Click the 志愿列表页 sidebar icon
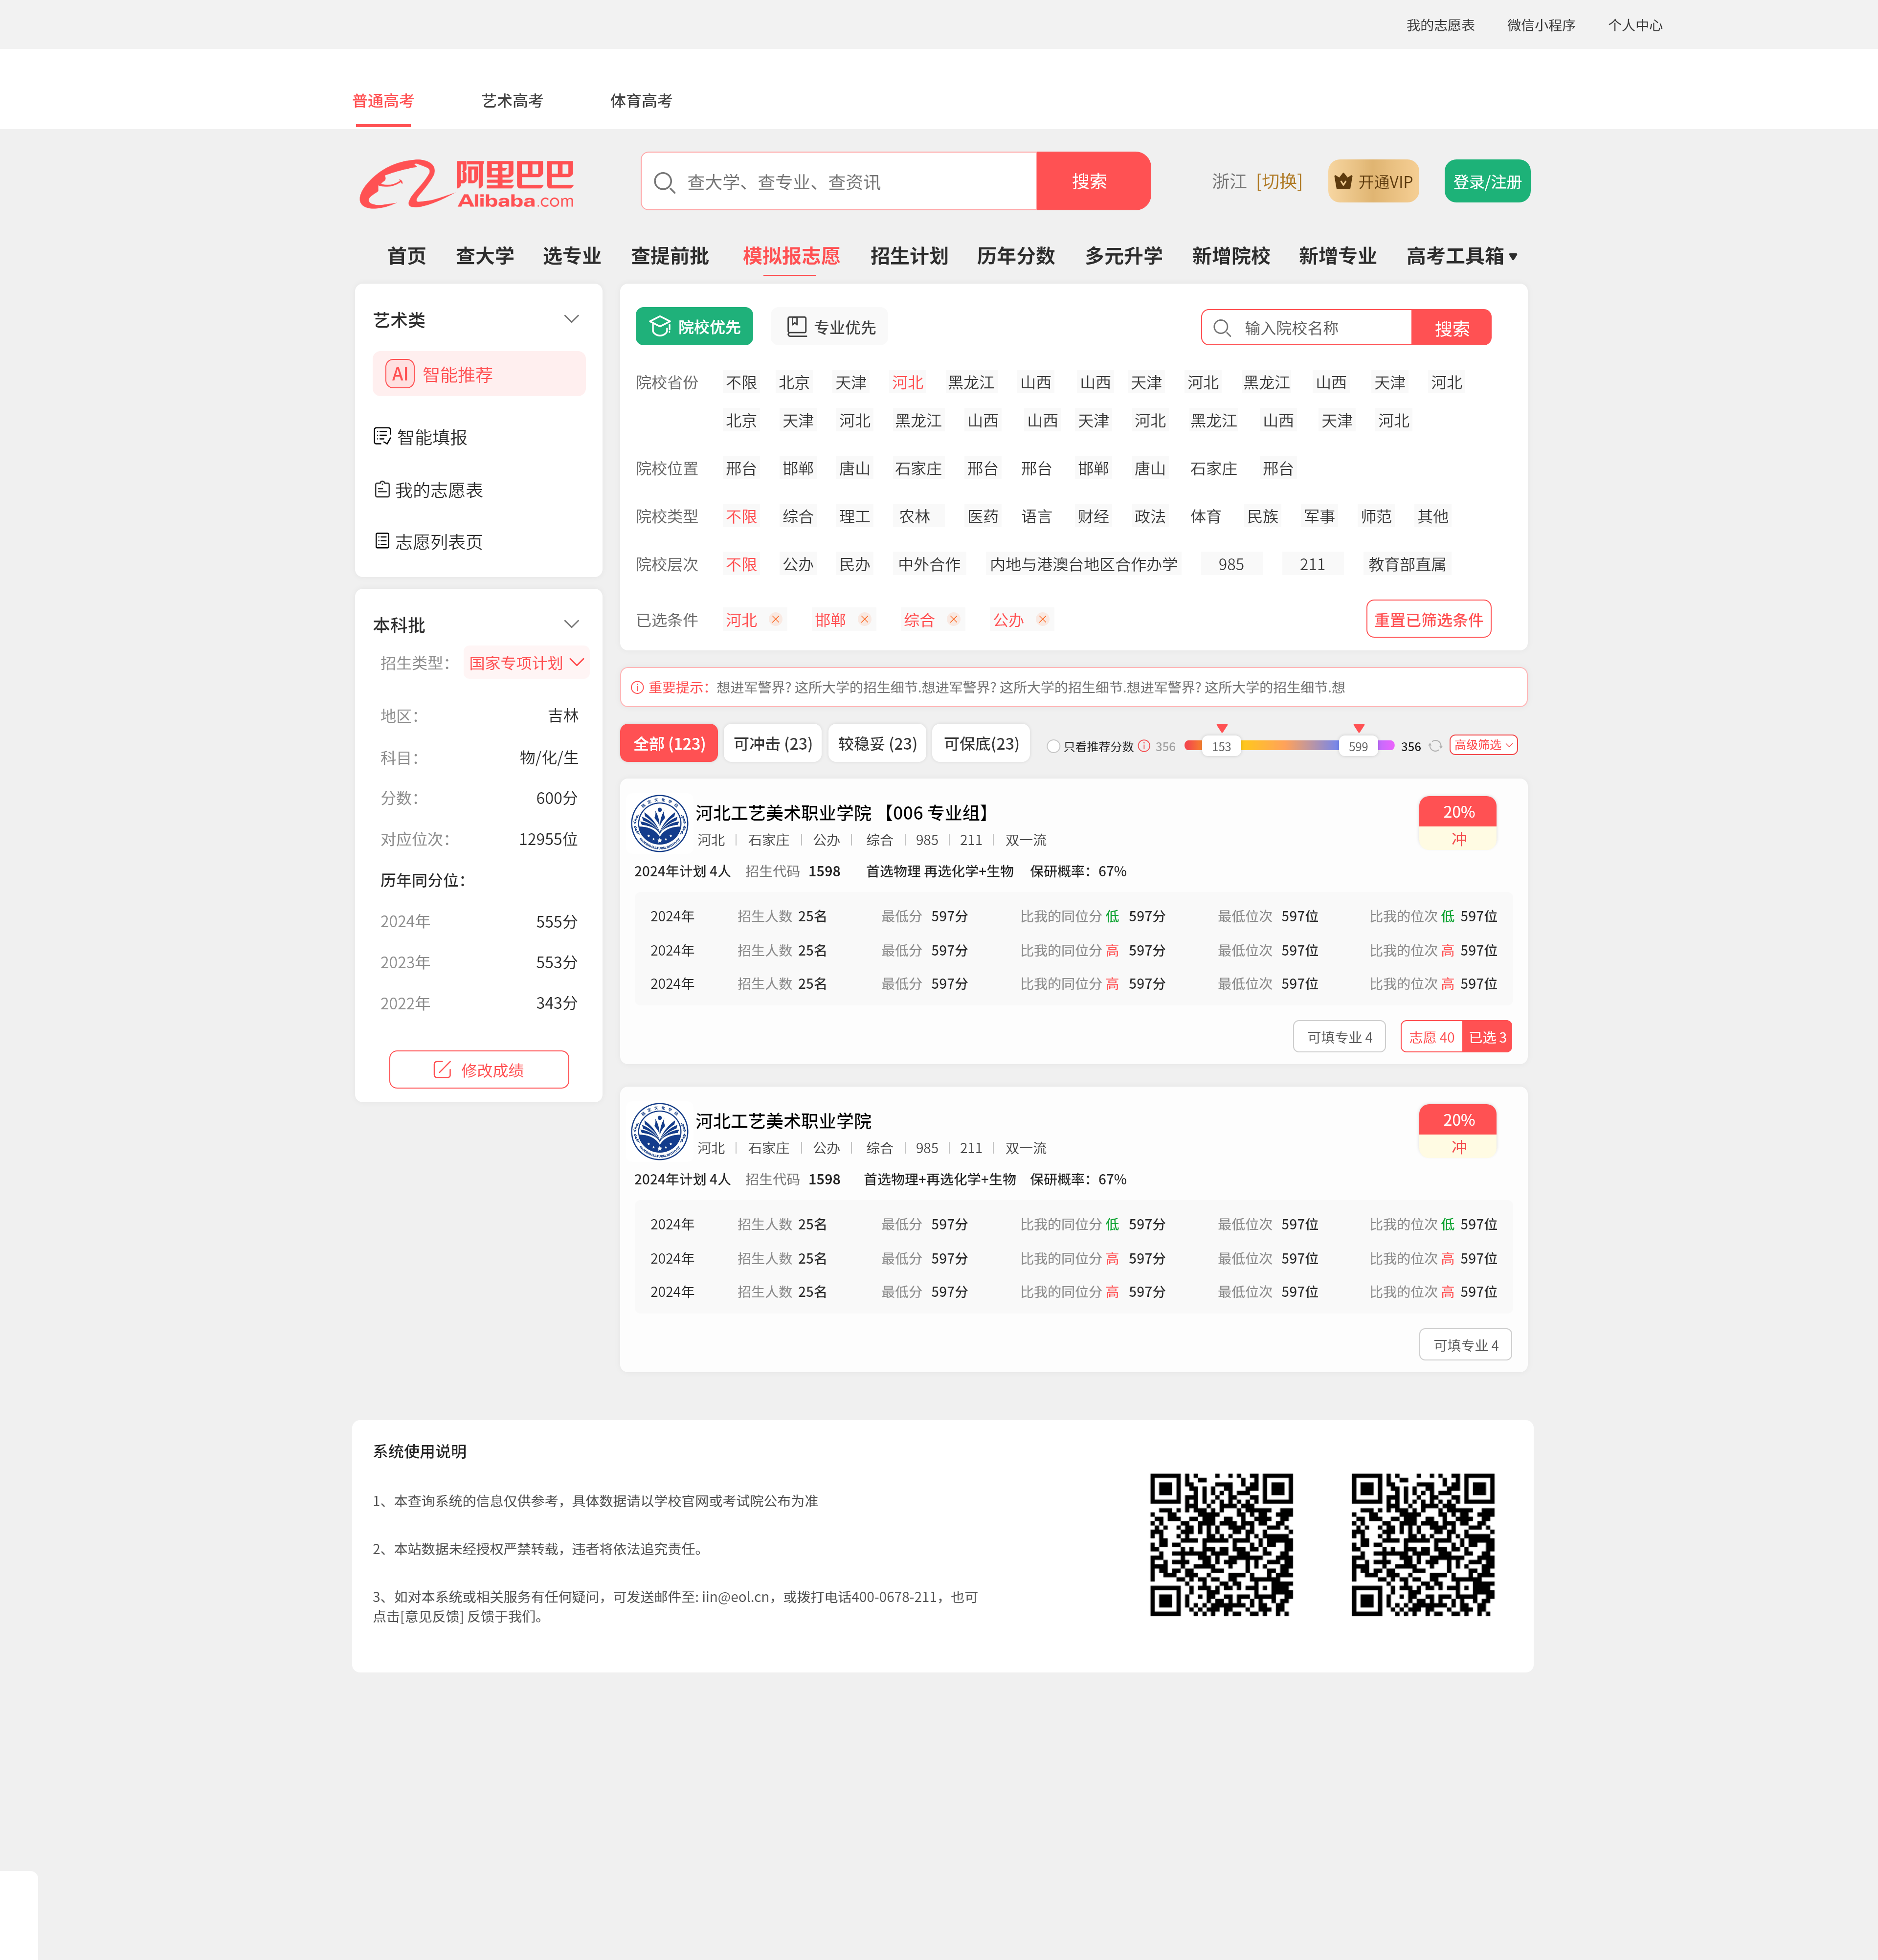Screen dimensions: 1878x1960 click(382, 541)
